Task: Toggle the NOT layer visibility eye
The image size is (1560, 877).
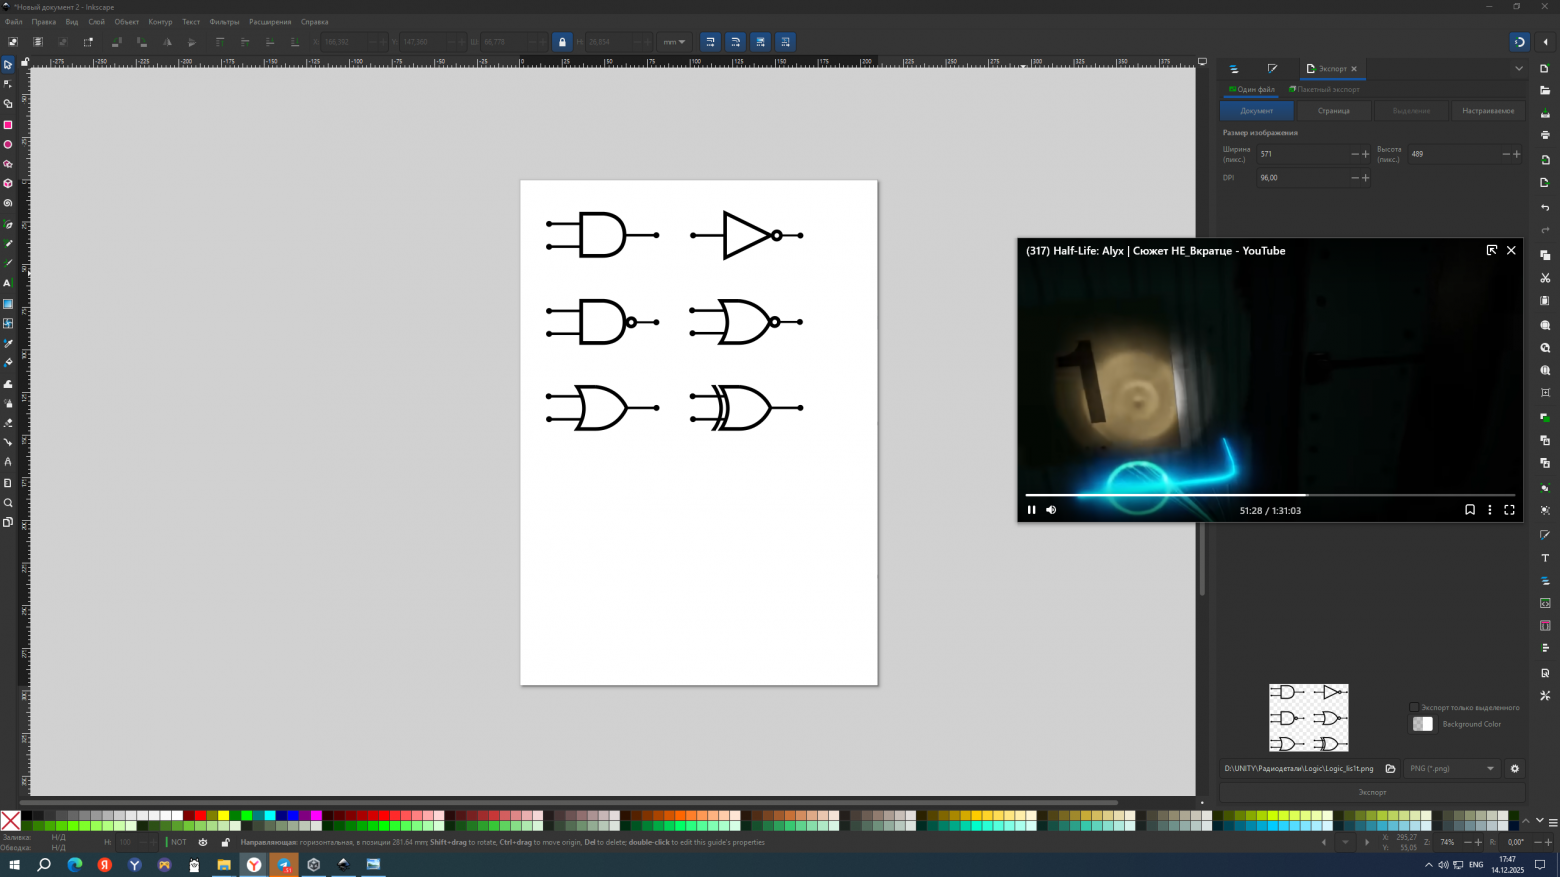Action: click(x=203, y=842)
